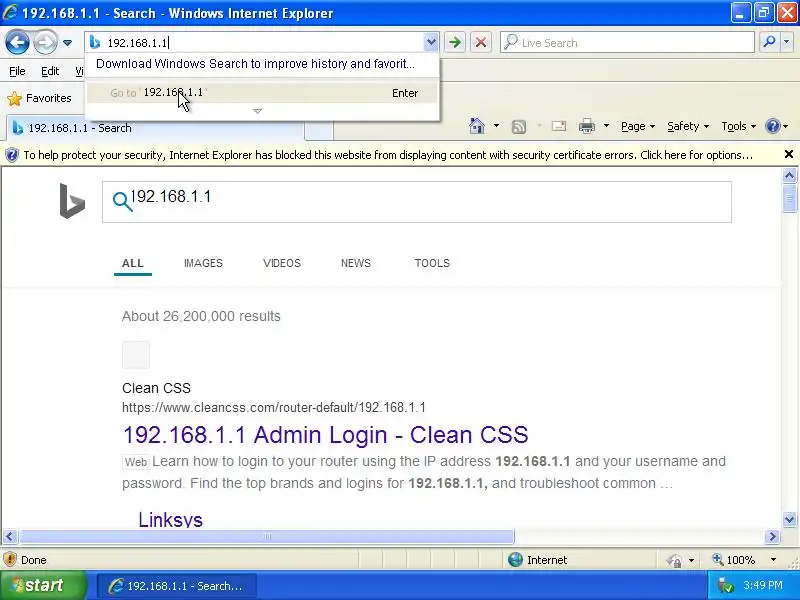The image size is (800, 600).
Task: Click the Bing logo on page
Action: (x=72, y=201)
